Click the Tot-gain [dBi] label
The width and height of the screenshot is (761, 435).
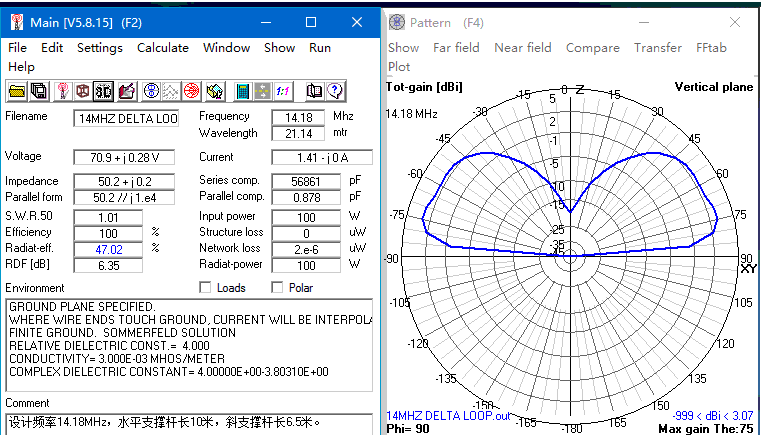tap(424, 87)
